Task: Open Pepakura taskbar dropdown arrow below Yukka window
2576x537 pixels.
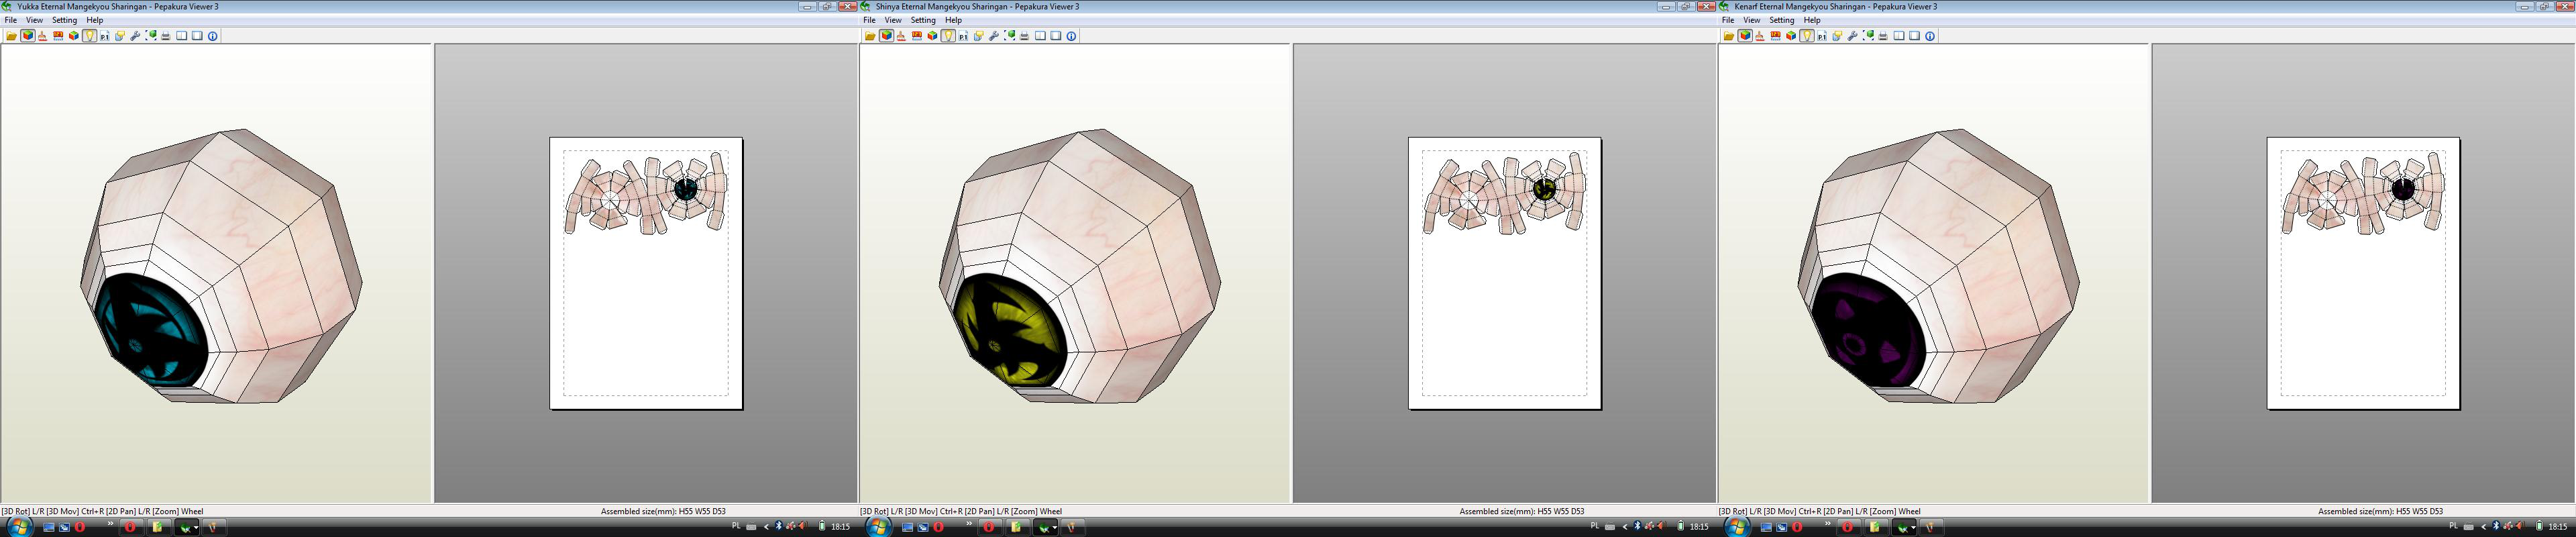Action: 196,528
